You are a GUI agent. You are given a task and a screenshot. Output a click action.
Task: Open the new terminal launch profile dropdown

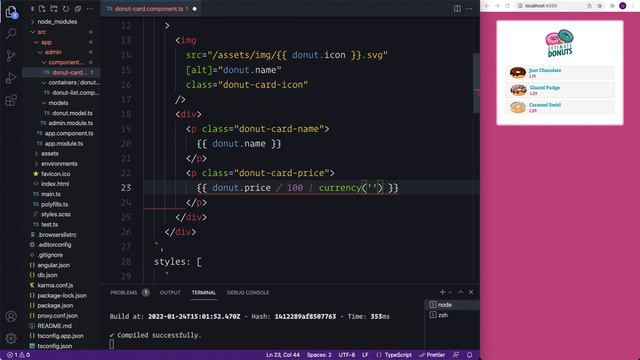pos(451,292)
